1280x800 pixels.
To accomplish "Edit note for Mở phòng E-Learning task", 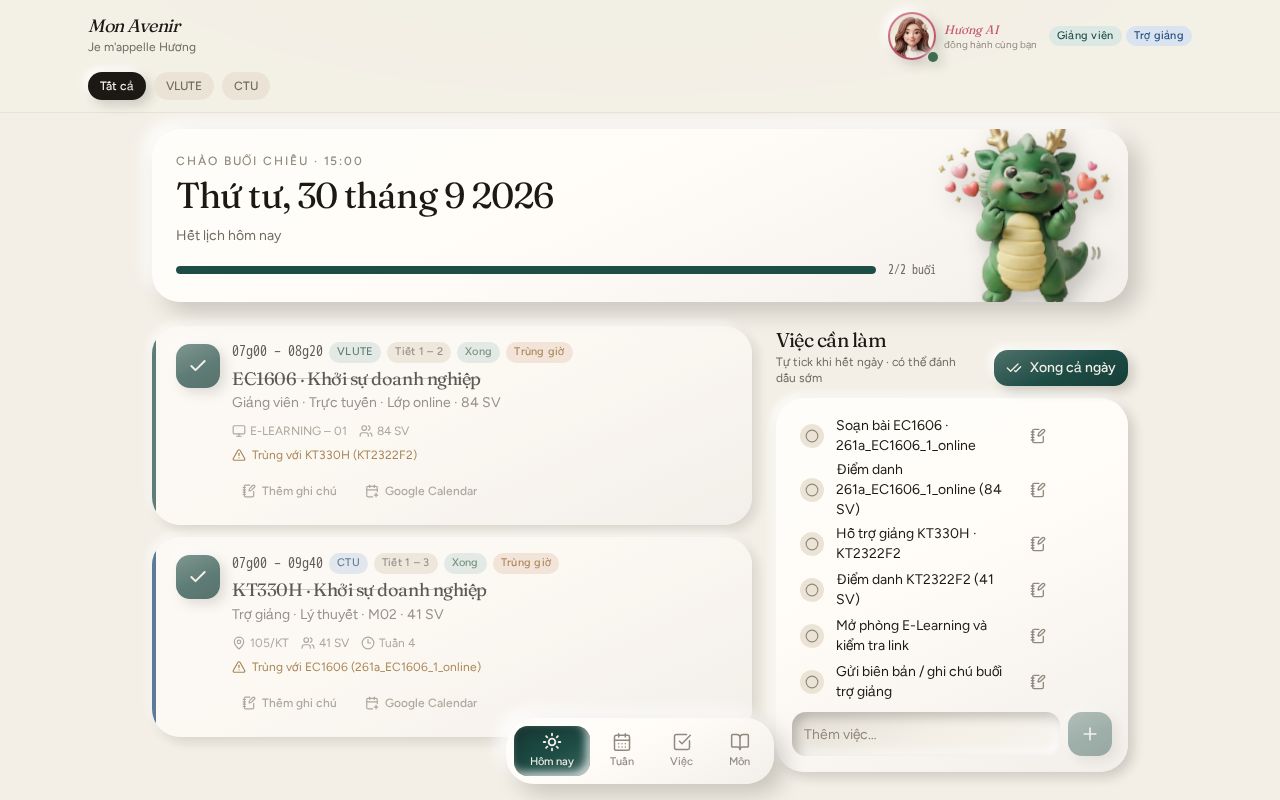I will click(1038, 636).
